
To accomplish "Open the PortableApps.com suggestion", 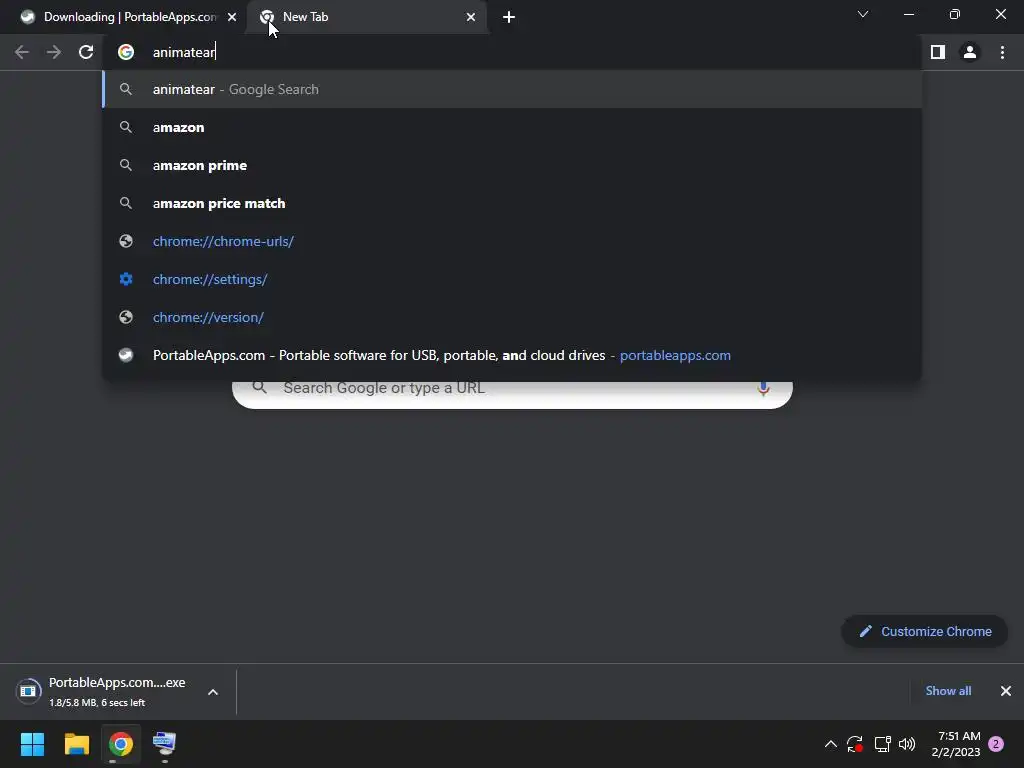I will pyautogui.click(x=512, y=355).
